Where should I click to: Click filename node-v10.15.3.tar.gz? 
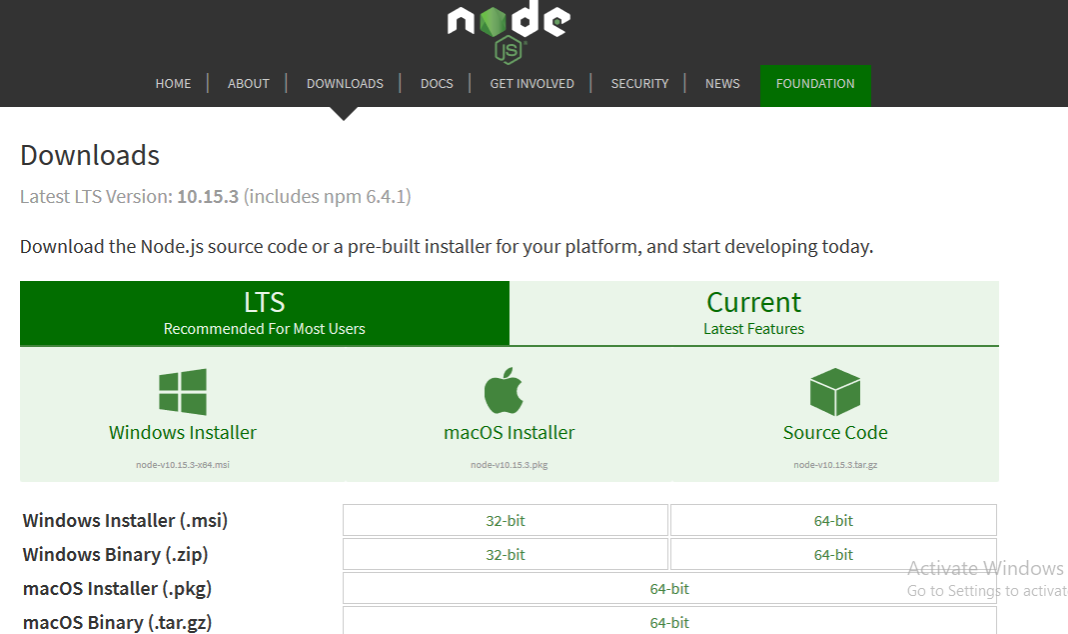click(835, 464)
